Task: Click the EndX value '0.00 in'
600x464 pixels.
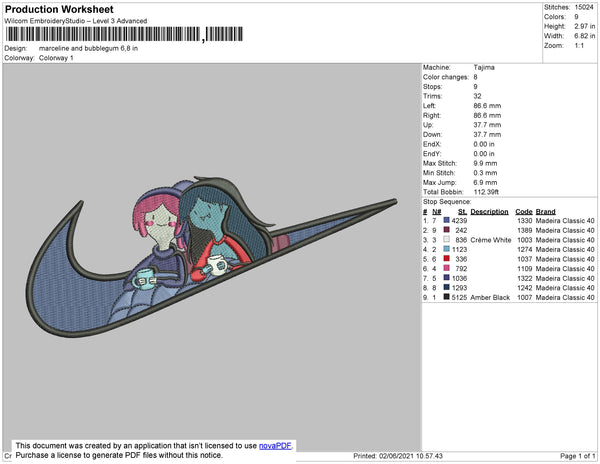Action: click(484, 144)
